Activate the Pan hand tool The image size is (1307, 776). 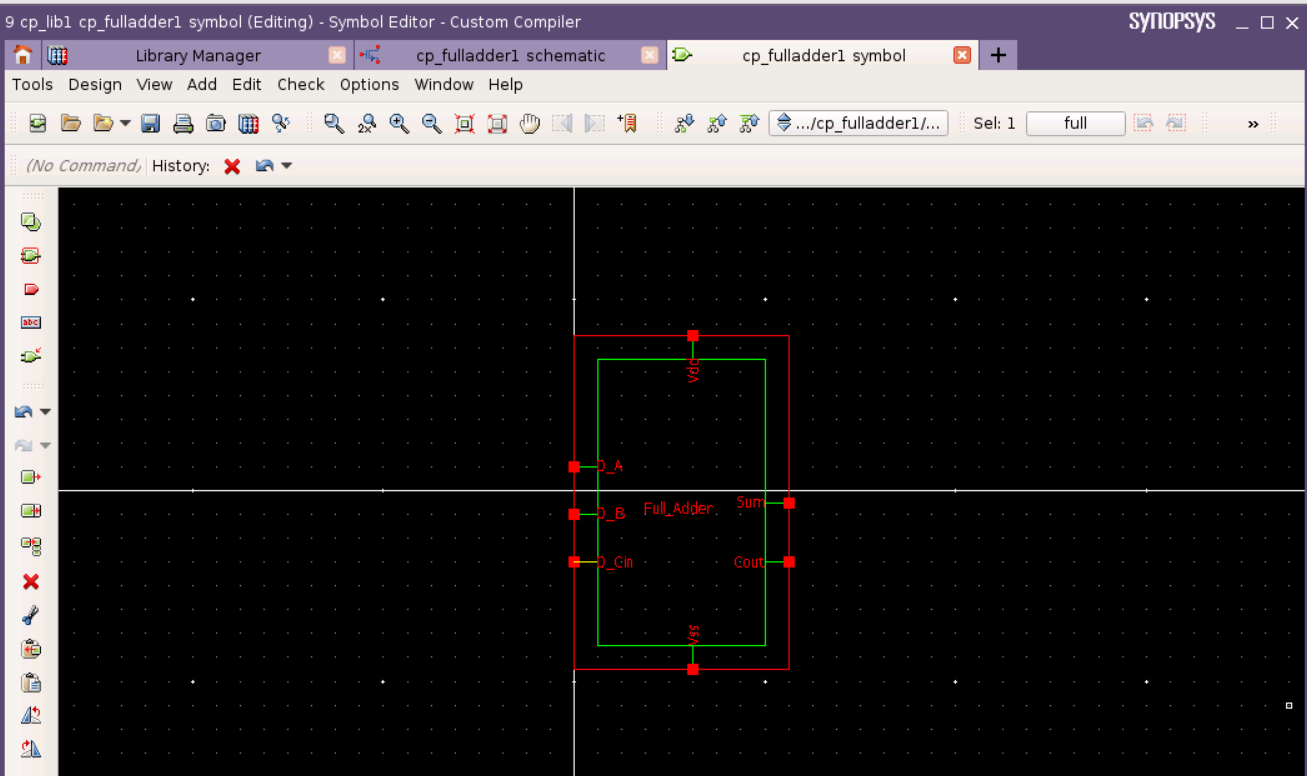(x=528, y=124)
